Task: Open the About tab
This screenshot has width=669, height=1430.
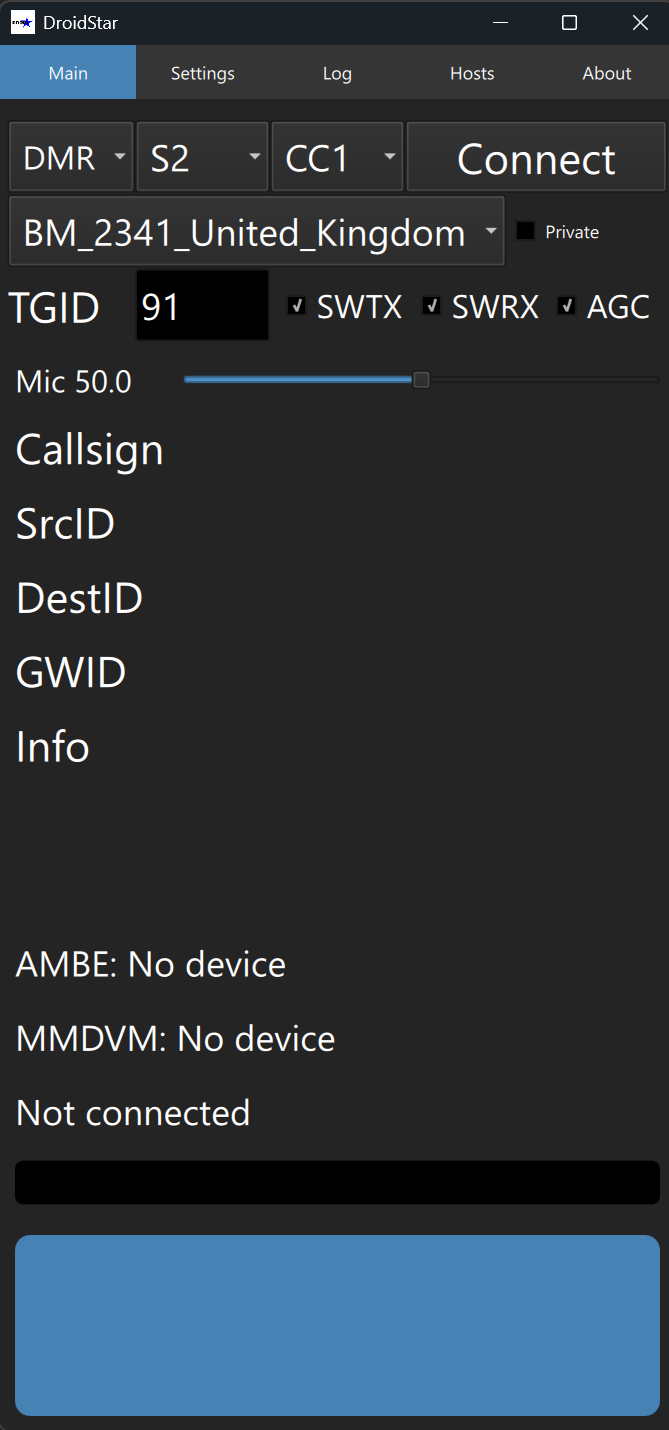Action: (x=607, y=73)
